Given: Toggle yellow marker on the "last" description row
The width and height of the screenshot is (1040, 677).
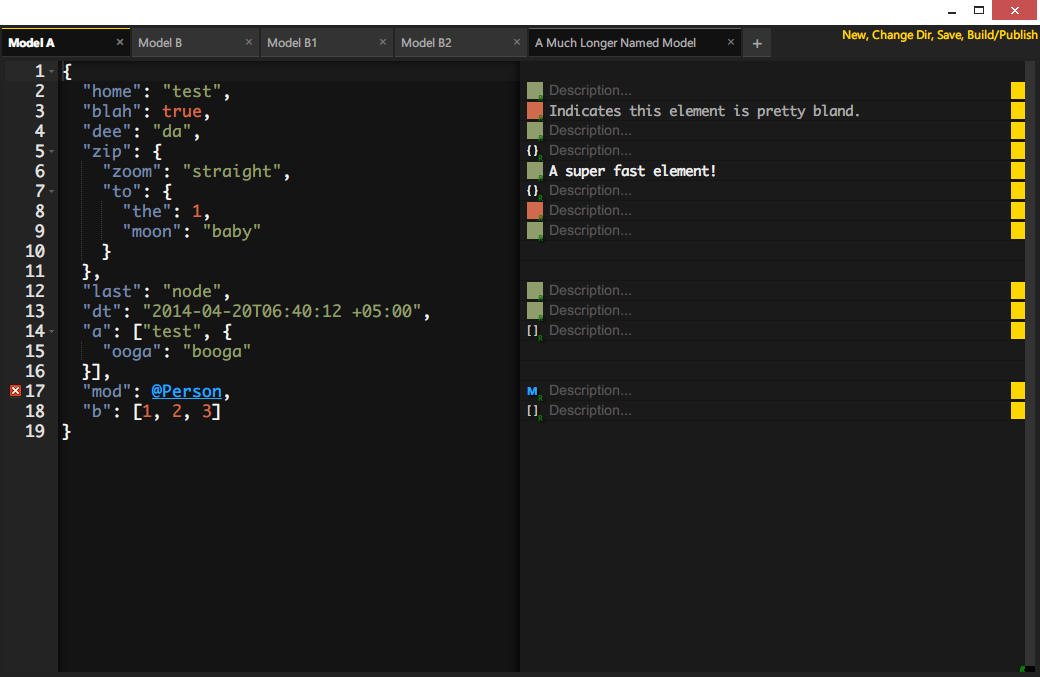Looking at the screenshot, I should coord(1017,290).
